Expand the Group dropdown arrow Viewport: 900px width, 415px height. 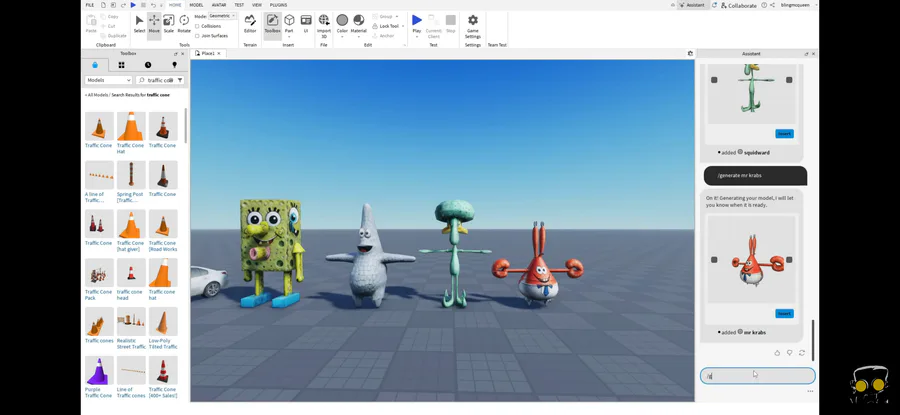[397, 17]
